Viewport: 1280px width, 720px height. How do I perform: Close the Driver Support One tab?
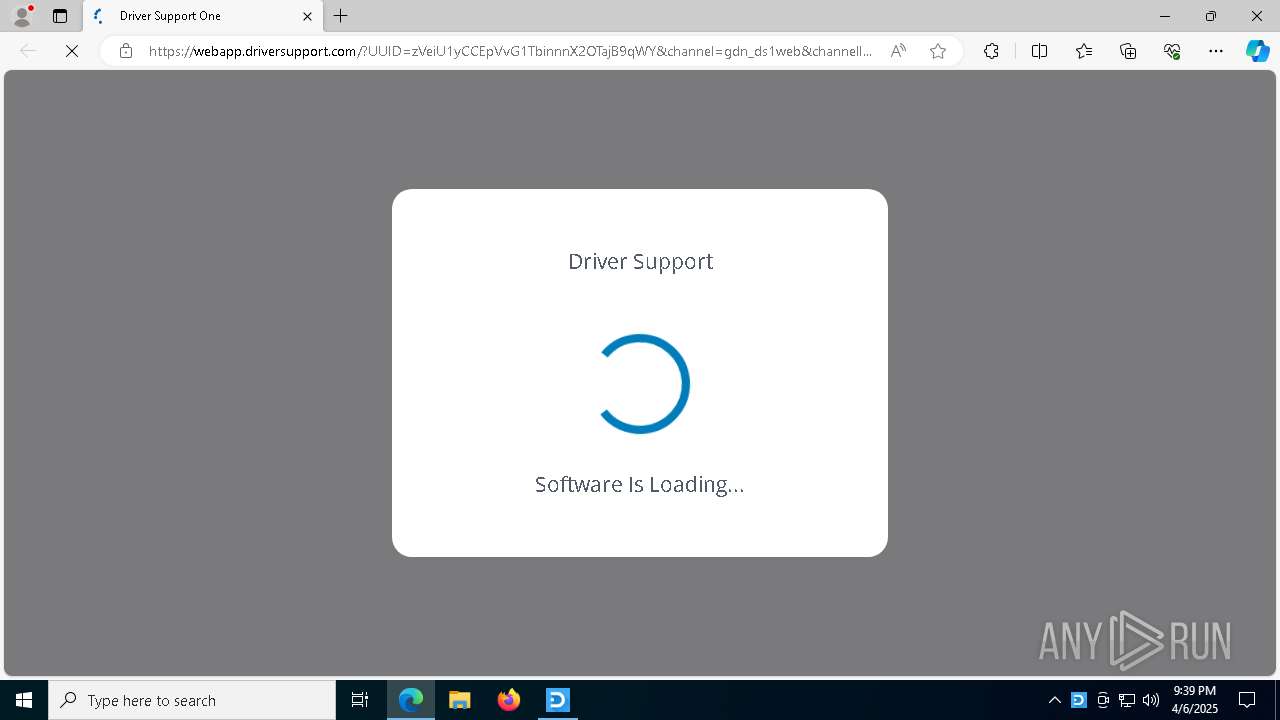pos(307,16)
